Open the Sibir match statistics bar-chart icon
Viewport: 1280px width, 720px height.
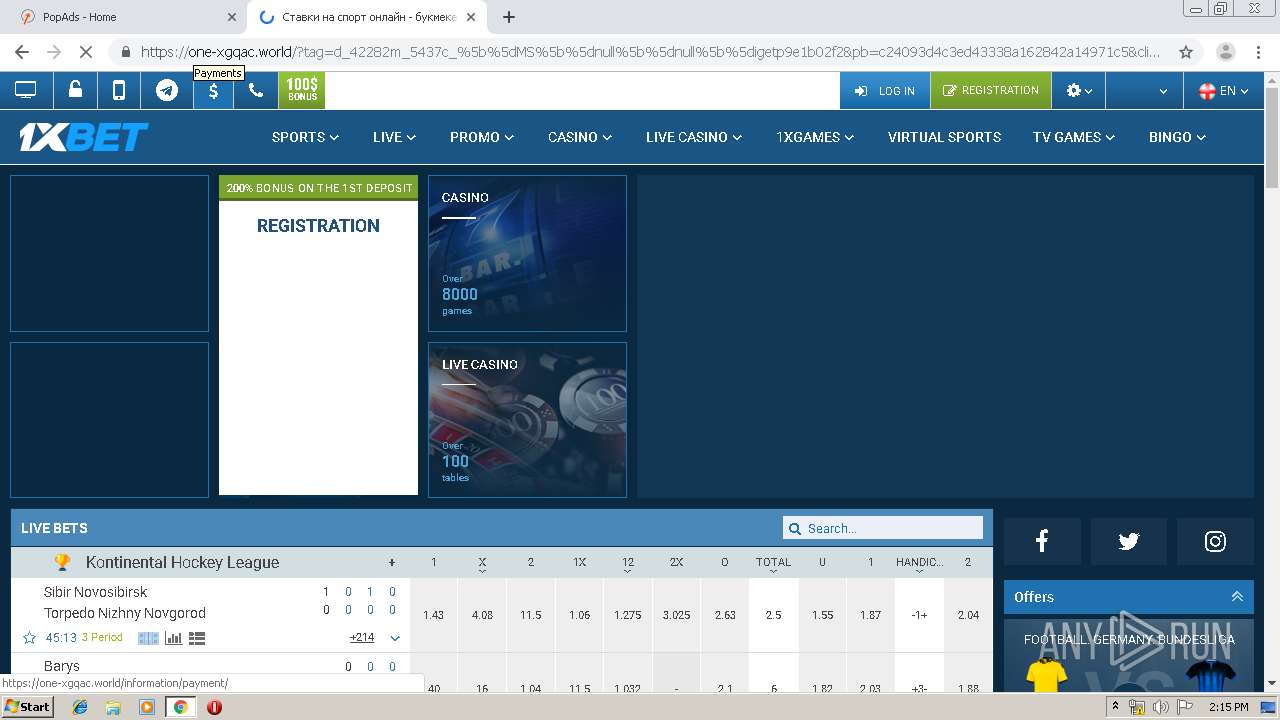pos(173,637)
